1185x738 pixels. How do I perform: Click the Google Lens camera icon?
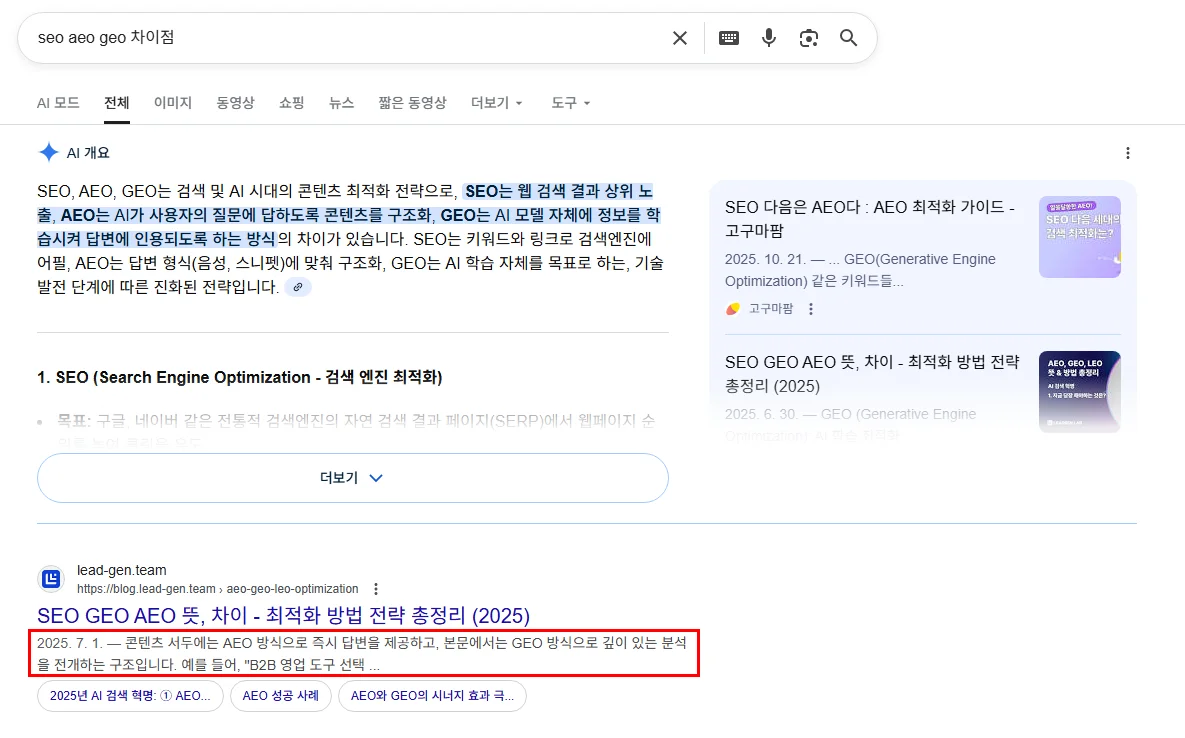point(808,37)
